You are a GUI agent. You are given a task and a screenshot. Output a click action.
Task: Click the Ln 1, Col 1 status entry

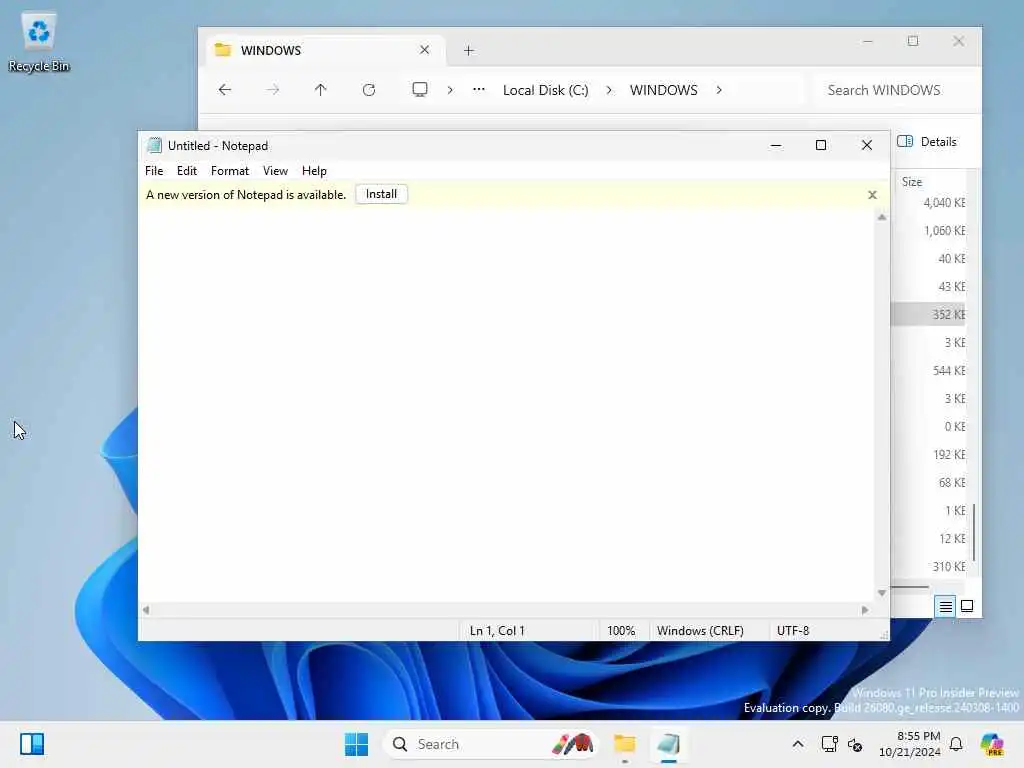[497, 631]
